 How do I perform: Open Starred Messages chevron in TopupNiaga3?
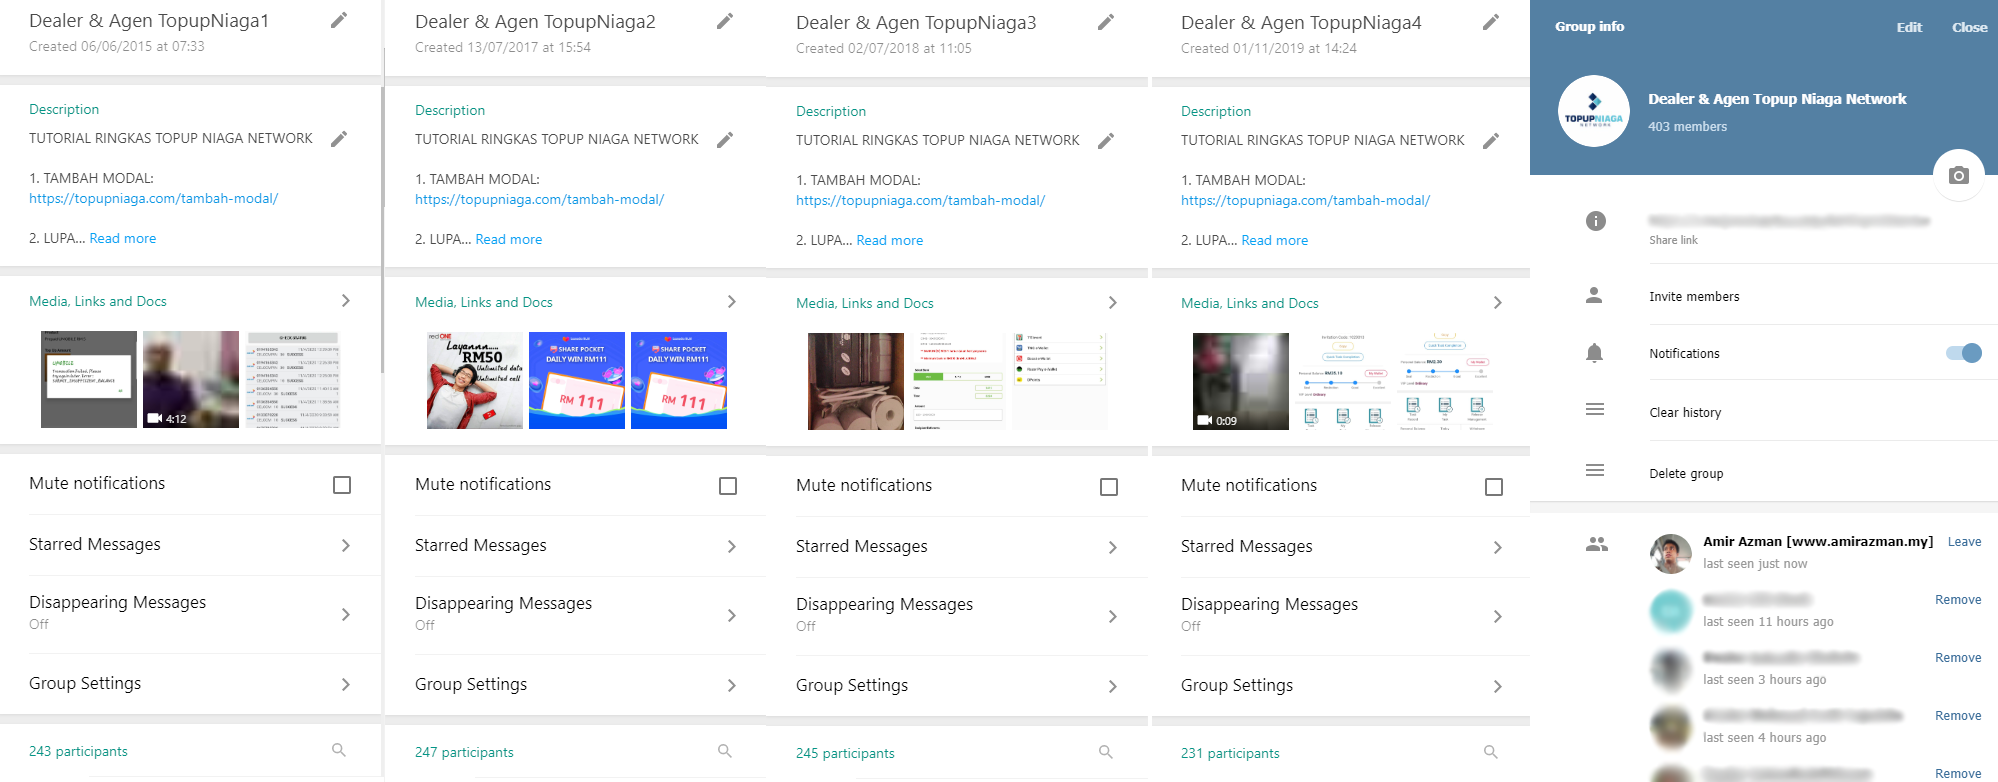pos(1113,548)
